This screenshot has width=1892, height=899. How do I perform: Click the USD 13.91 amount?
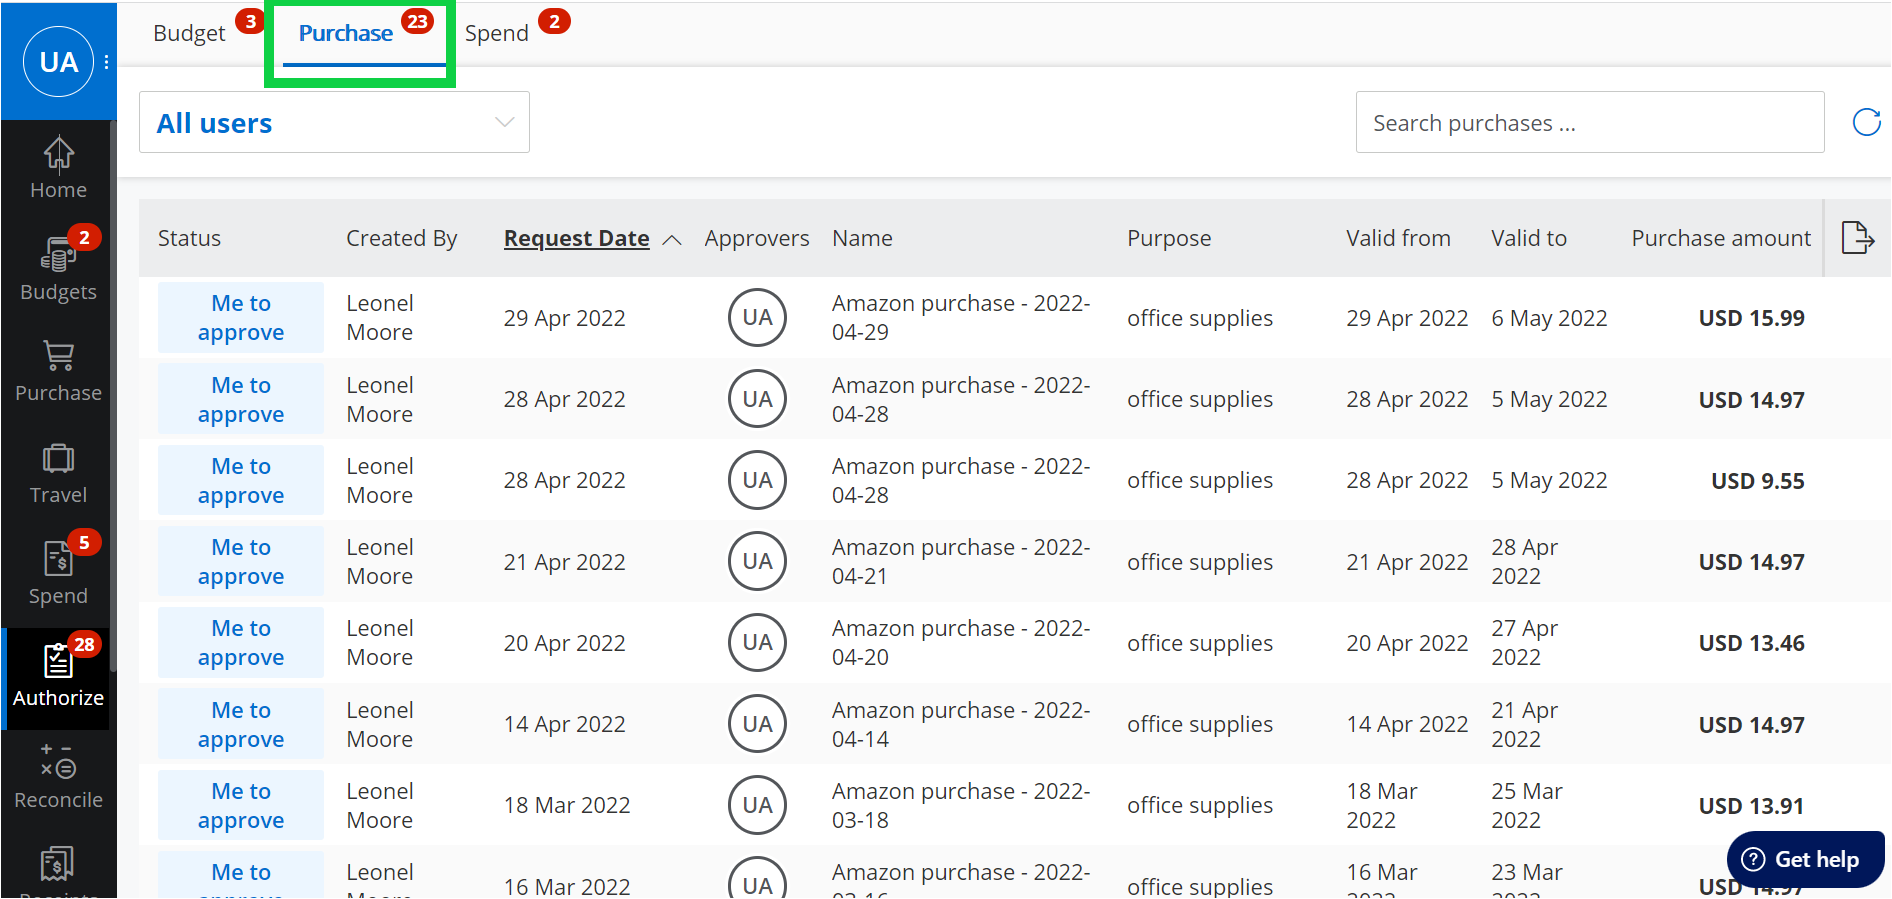coord(1751,806)
